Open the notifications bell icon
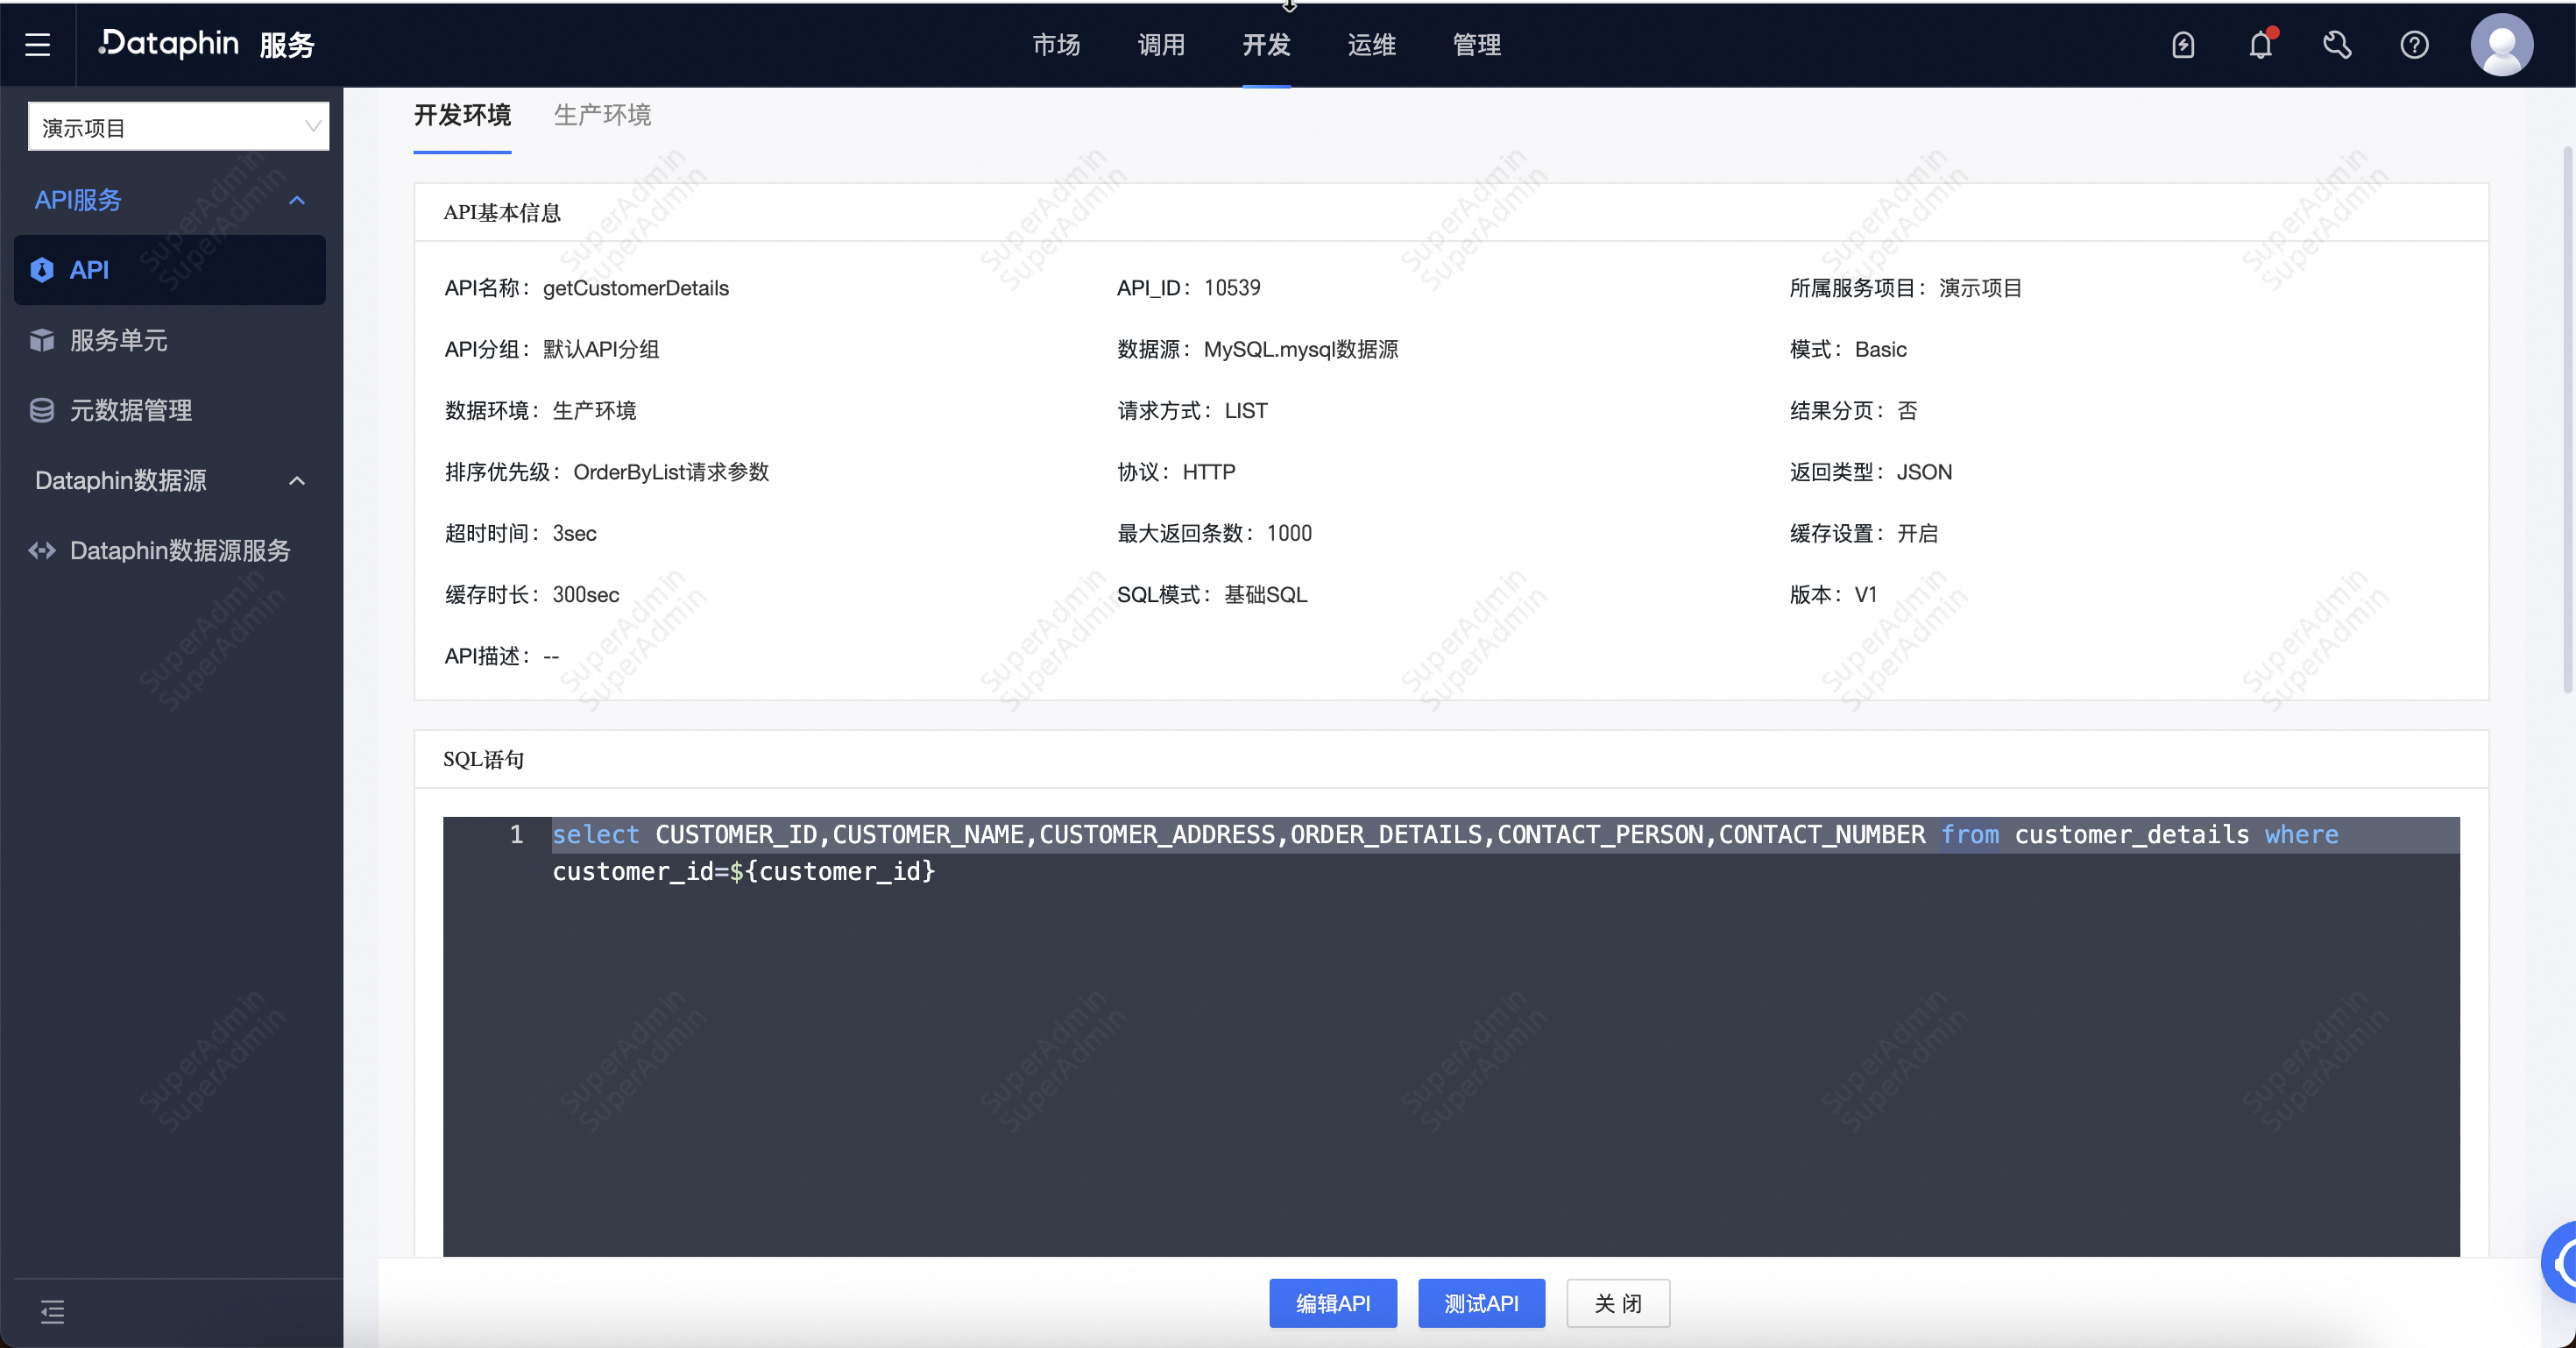The image size is (2576, 1348). (x=2261, y=44)
